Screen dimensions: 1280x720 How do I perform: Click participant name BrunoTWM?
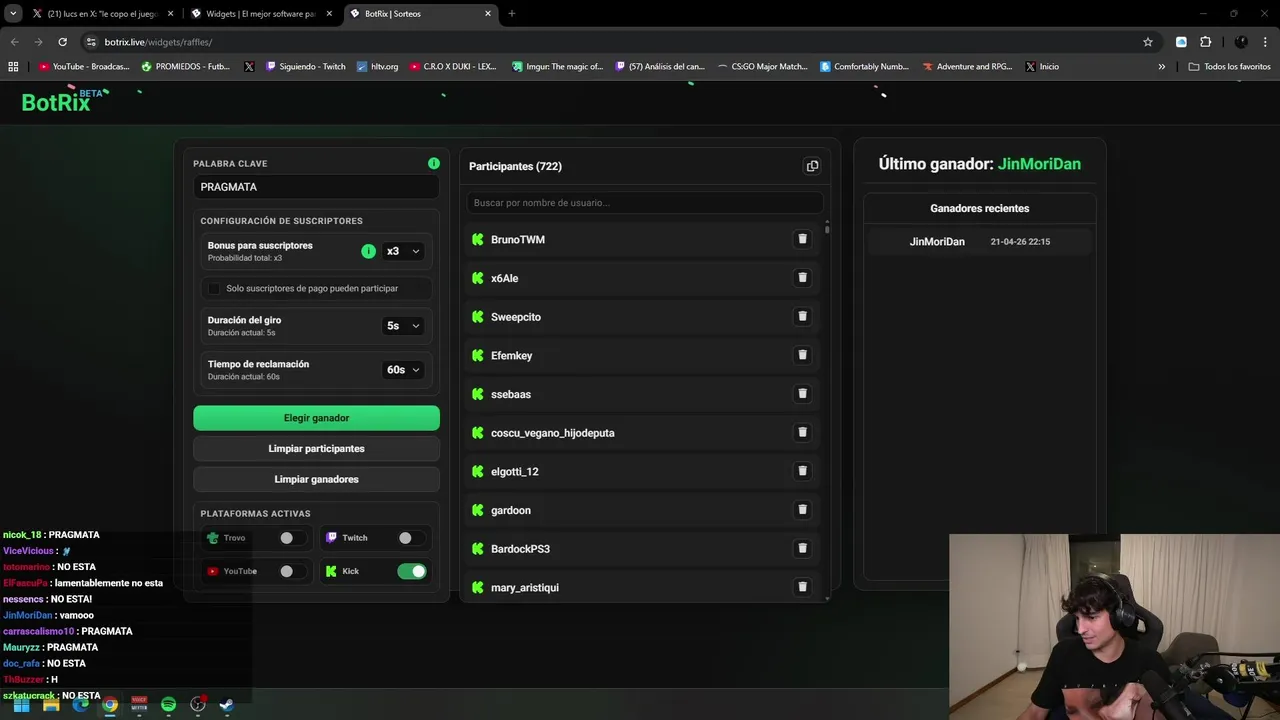pyautogui.click(x=518, y=240)
